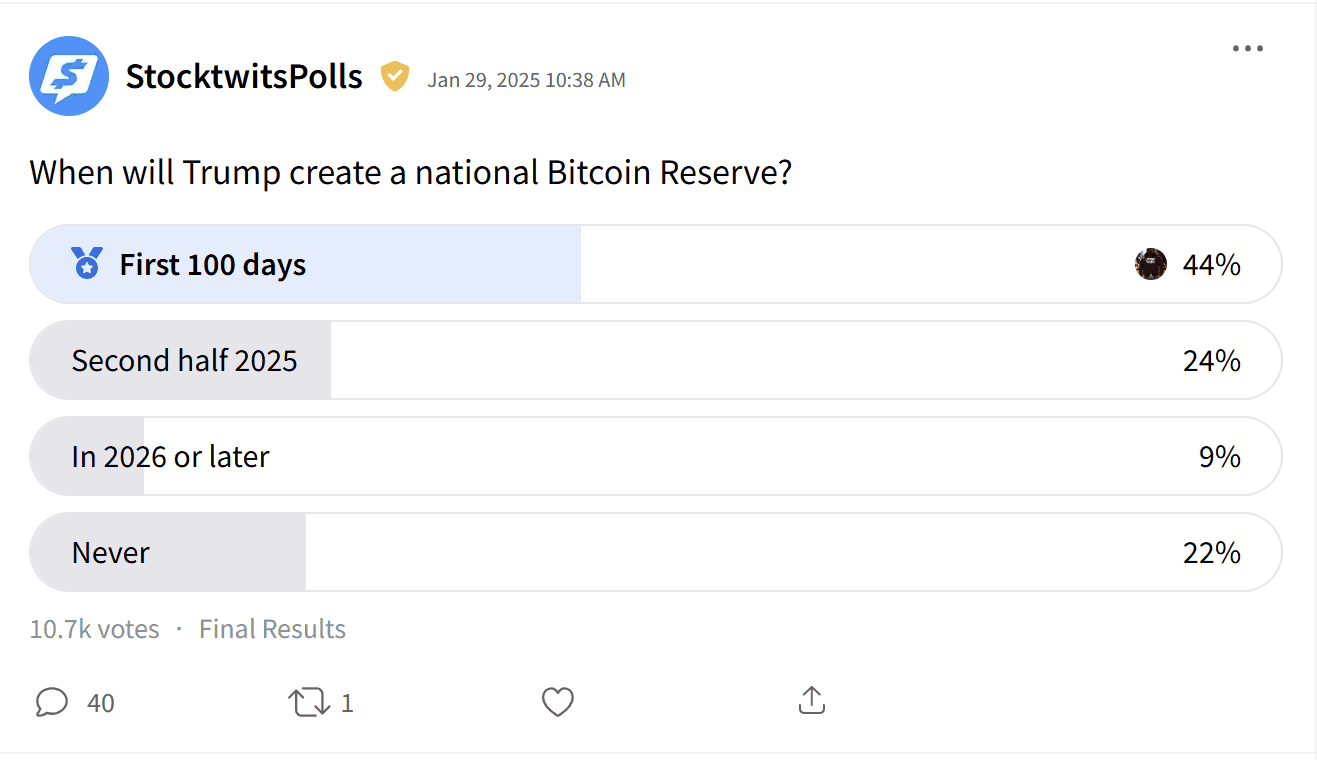Open the StocktwitsPolls username link
Viewport: 1317px width, 760px height.
click(244, 76)
